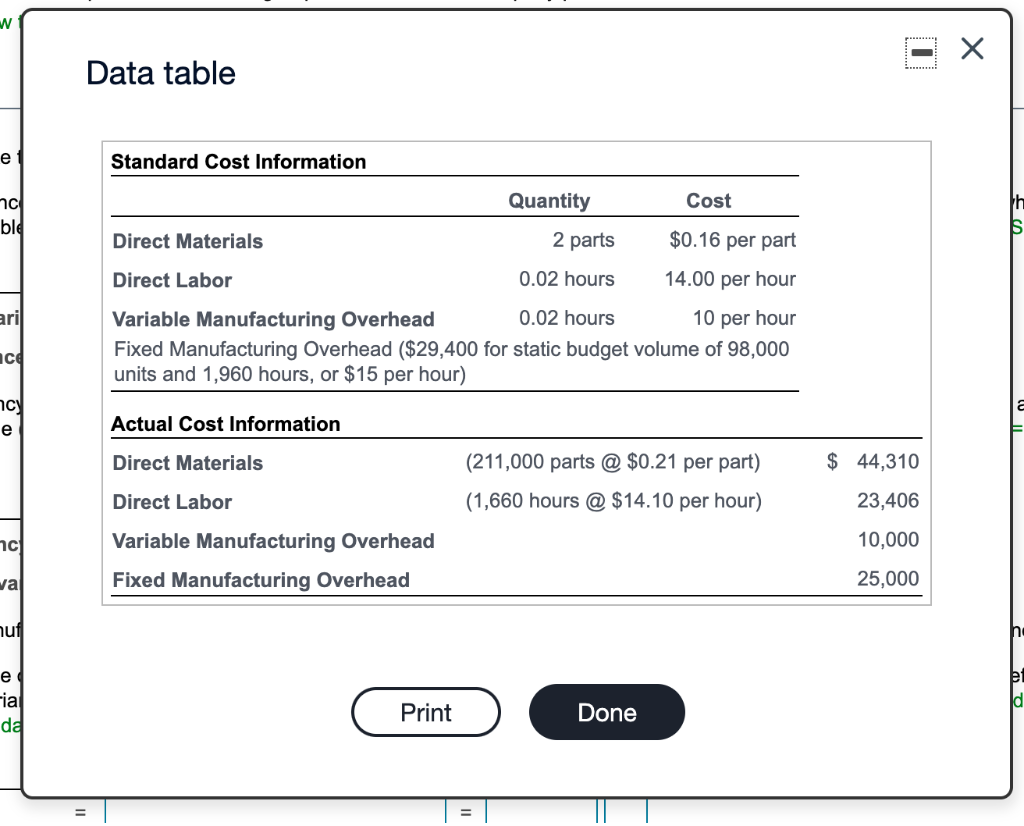This screenshot has width=1024, height=826.
Task: Click the Print button
Action: (x=426, y=712)
